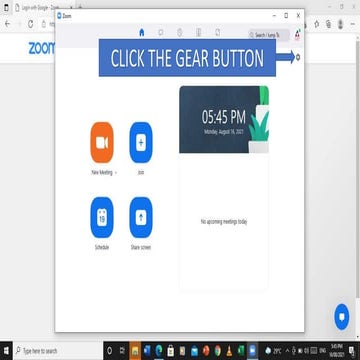
Task: Switch to the Chat tab in Zoom
Action: coord(161,32)
